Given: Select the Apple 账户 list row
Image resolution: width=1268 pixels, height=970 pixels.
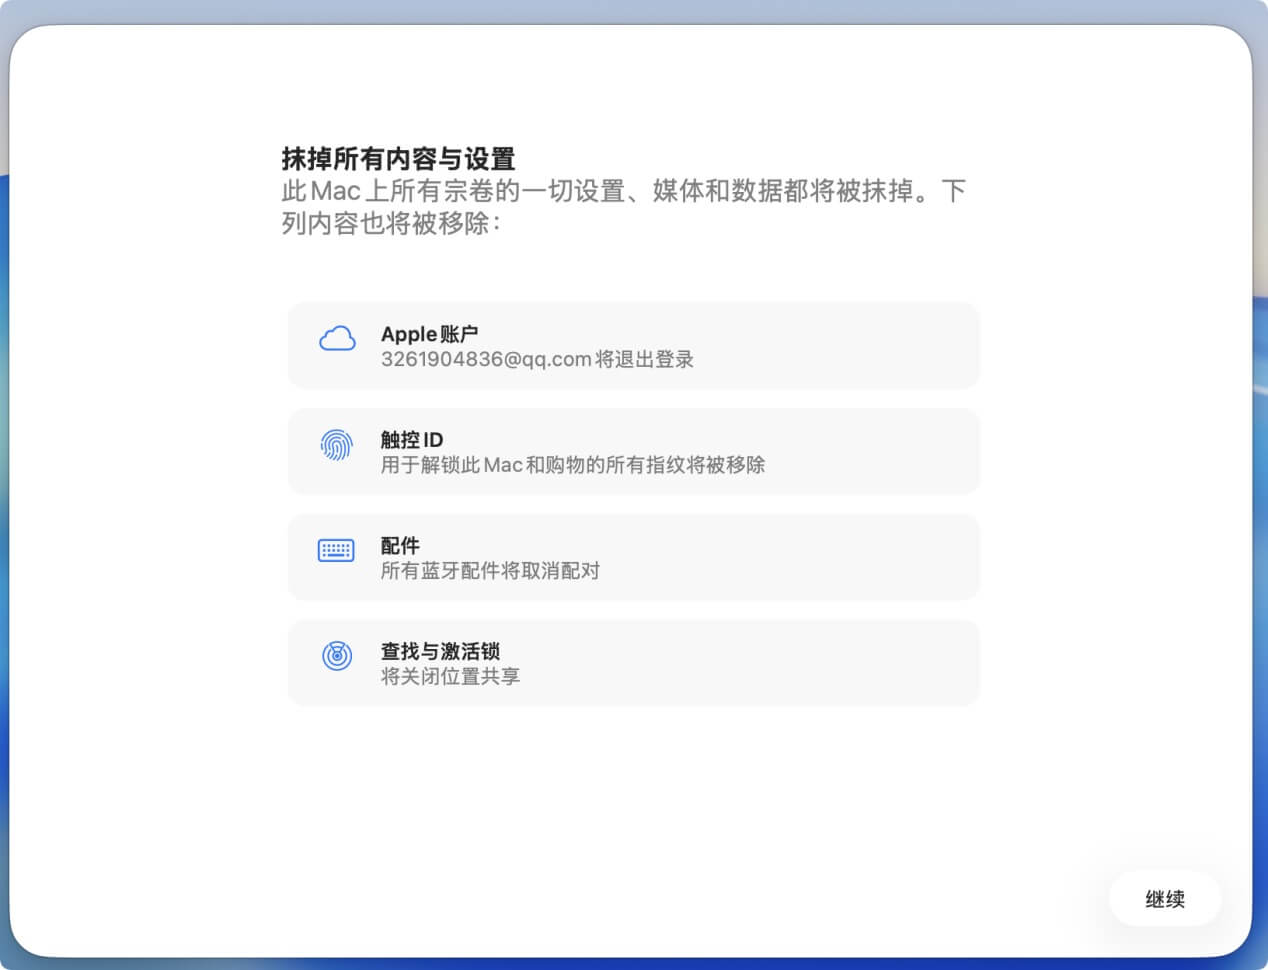Looking at the screenshot, I should click(633, 345).
